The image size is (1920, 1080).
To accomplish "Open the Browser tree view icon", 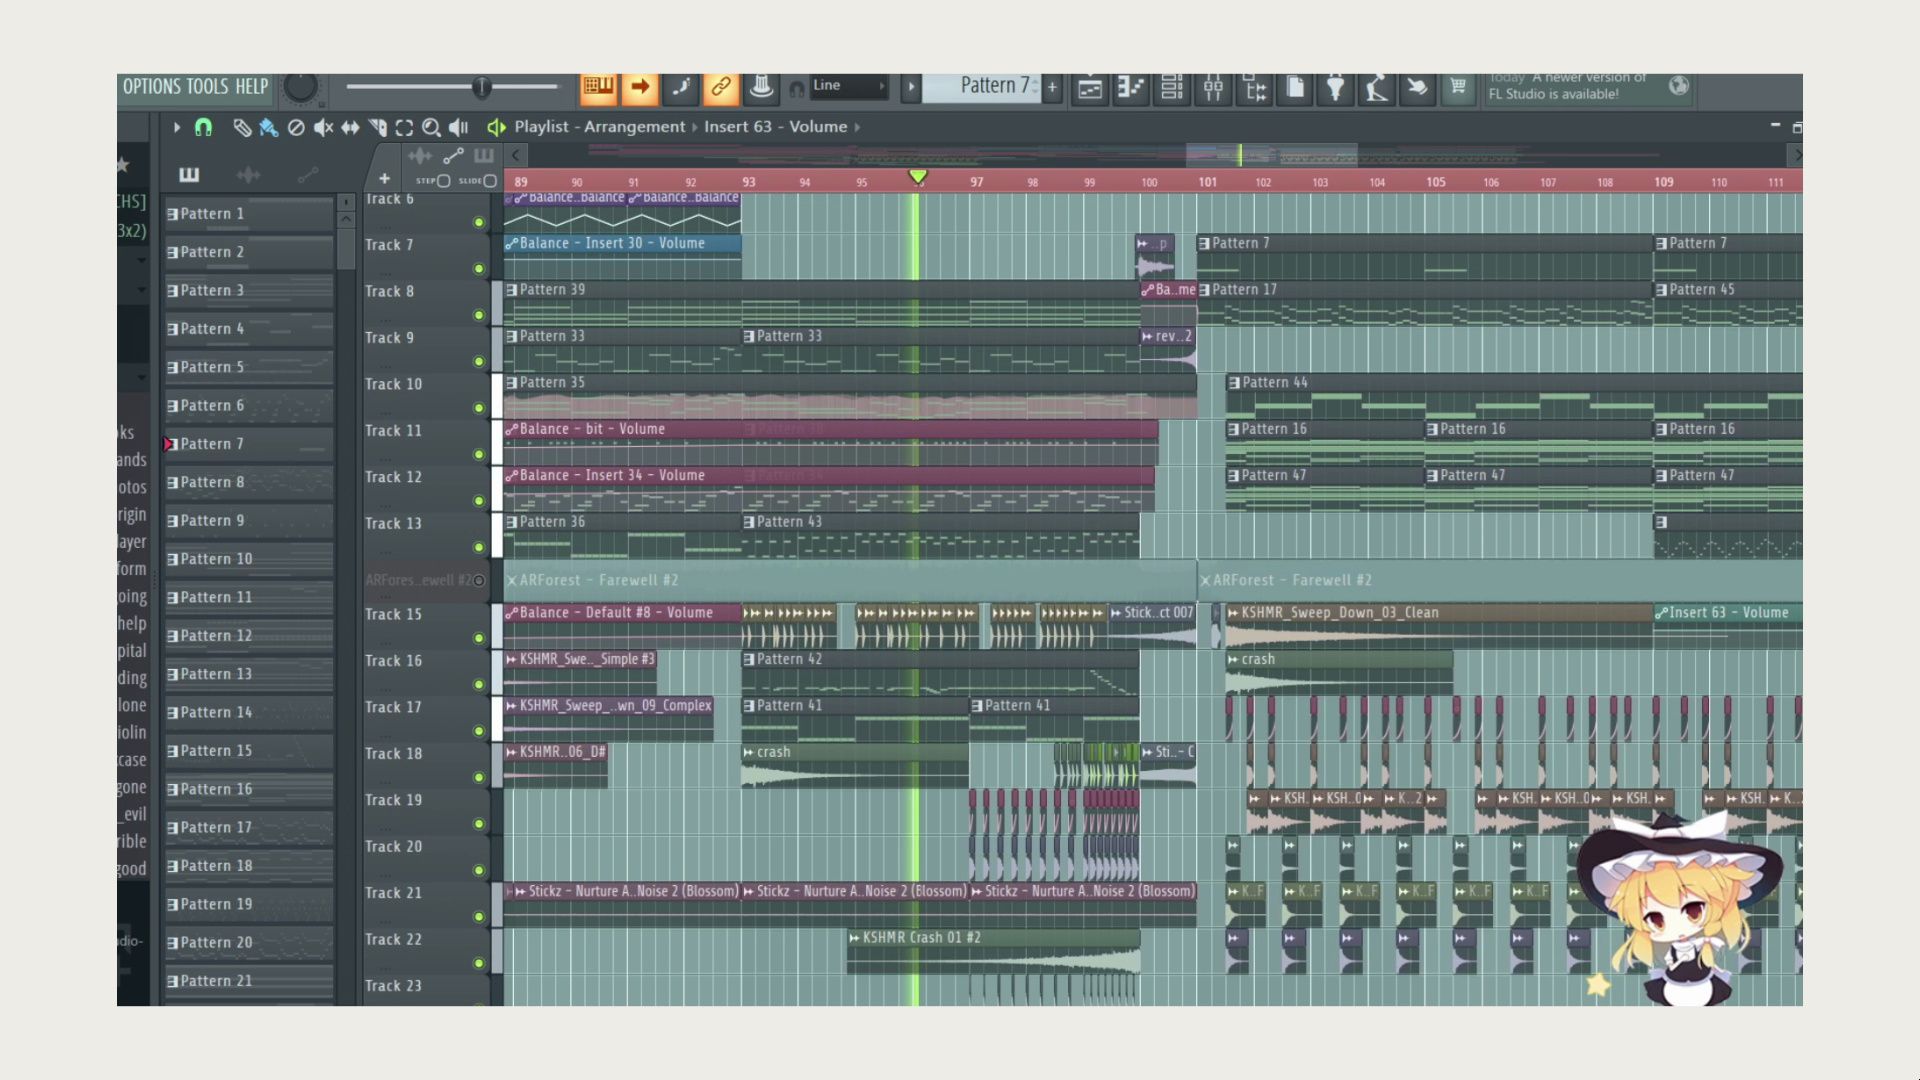I will (1254, 88).
